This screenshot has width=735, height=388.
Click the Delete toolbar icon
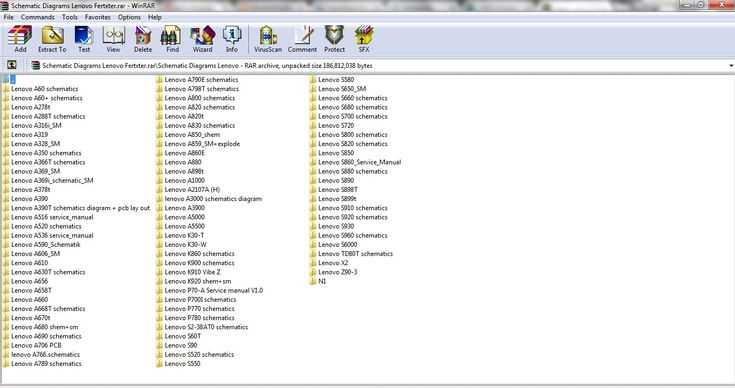pos(143,39)
